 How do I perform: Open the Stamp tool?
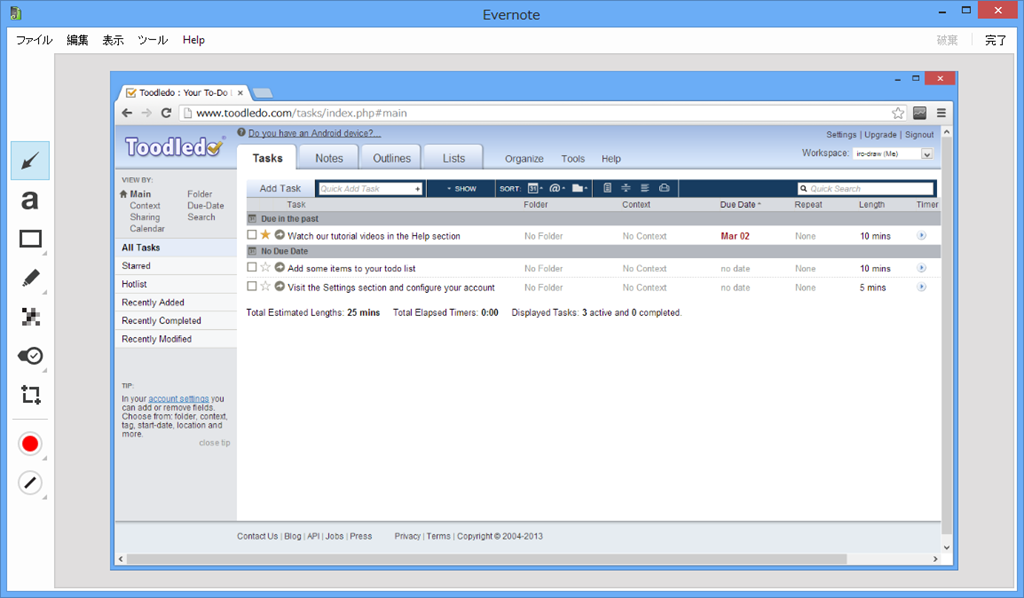pyautogui.click(x=30, y=356)
